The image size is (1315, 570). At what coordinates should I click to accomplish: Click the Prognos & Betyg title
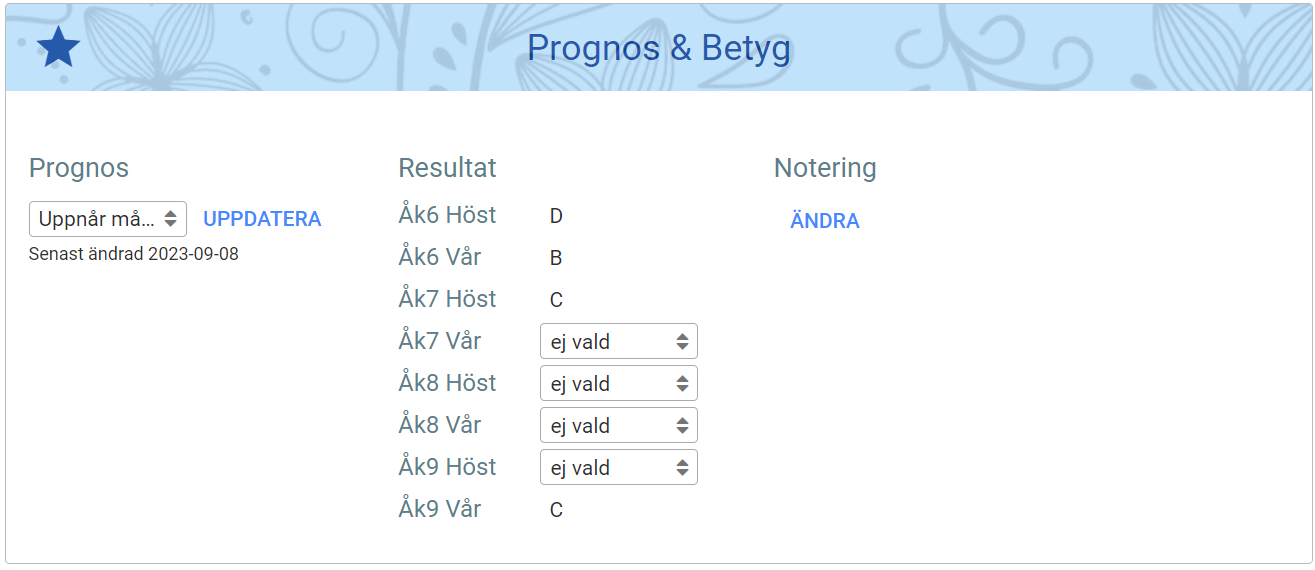pyautogui.click(x=658, y=48)
